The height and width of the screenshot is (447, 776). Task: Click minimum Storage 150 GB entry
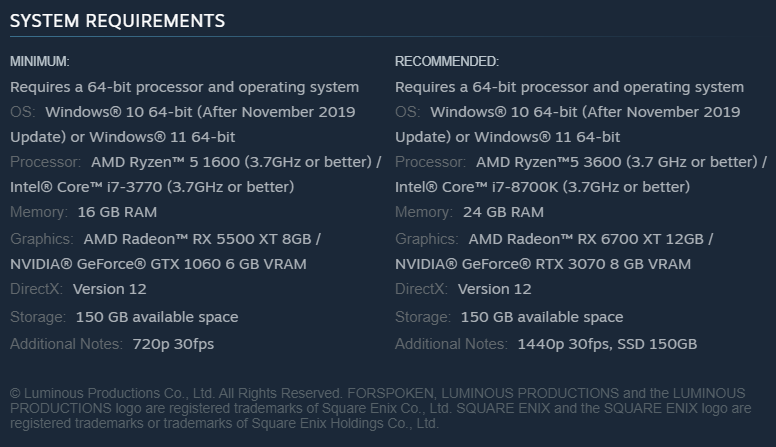pyautogui.click(x=124, y=317)
